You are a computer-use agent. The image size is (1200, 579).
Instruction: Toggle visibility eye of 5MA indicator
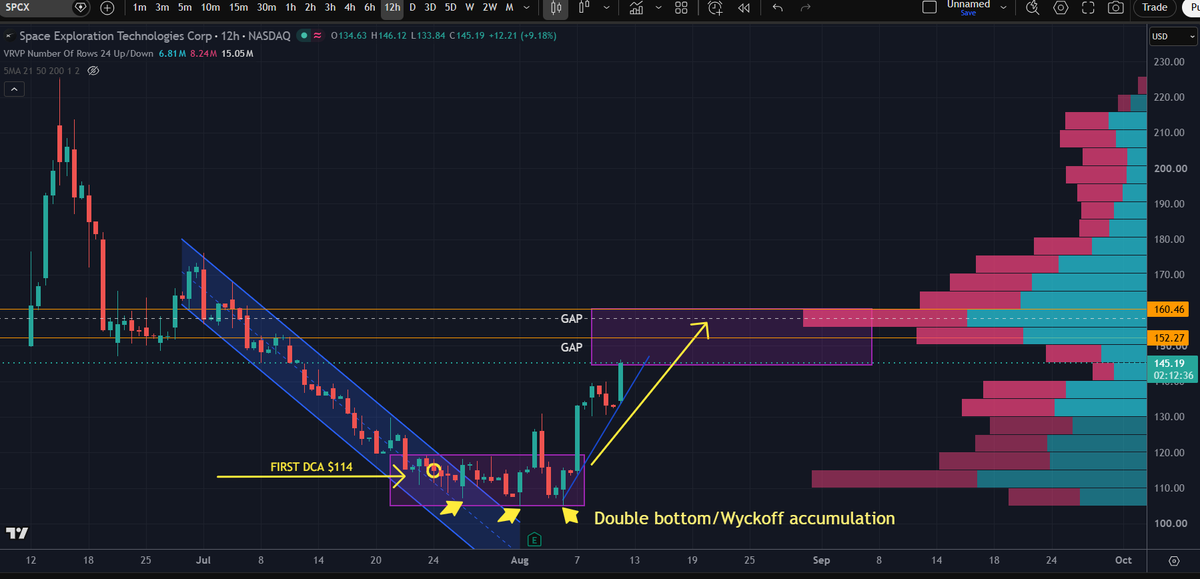point(93,72)
